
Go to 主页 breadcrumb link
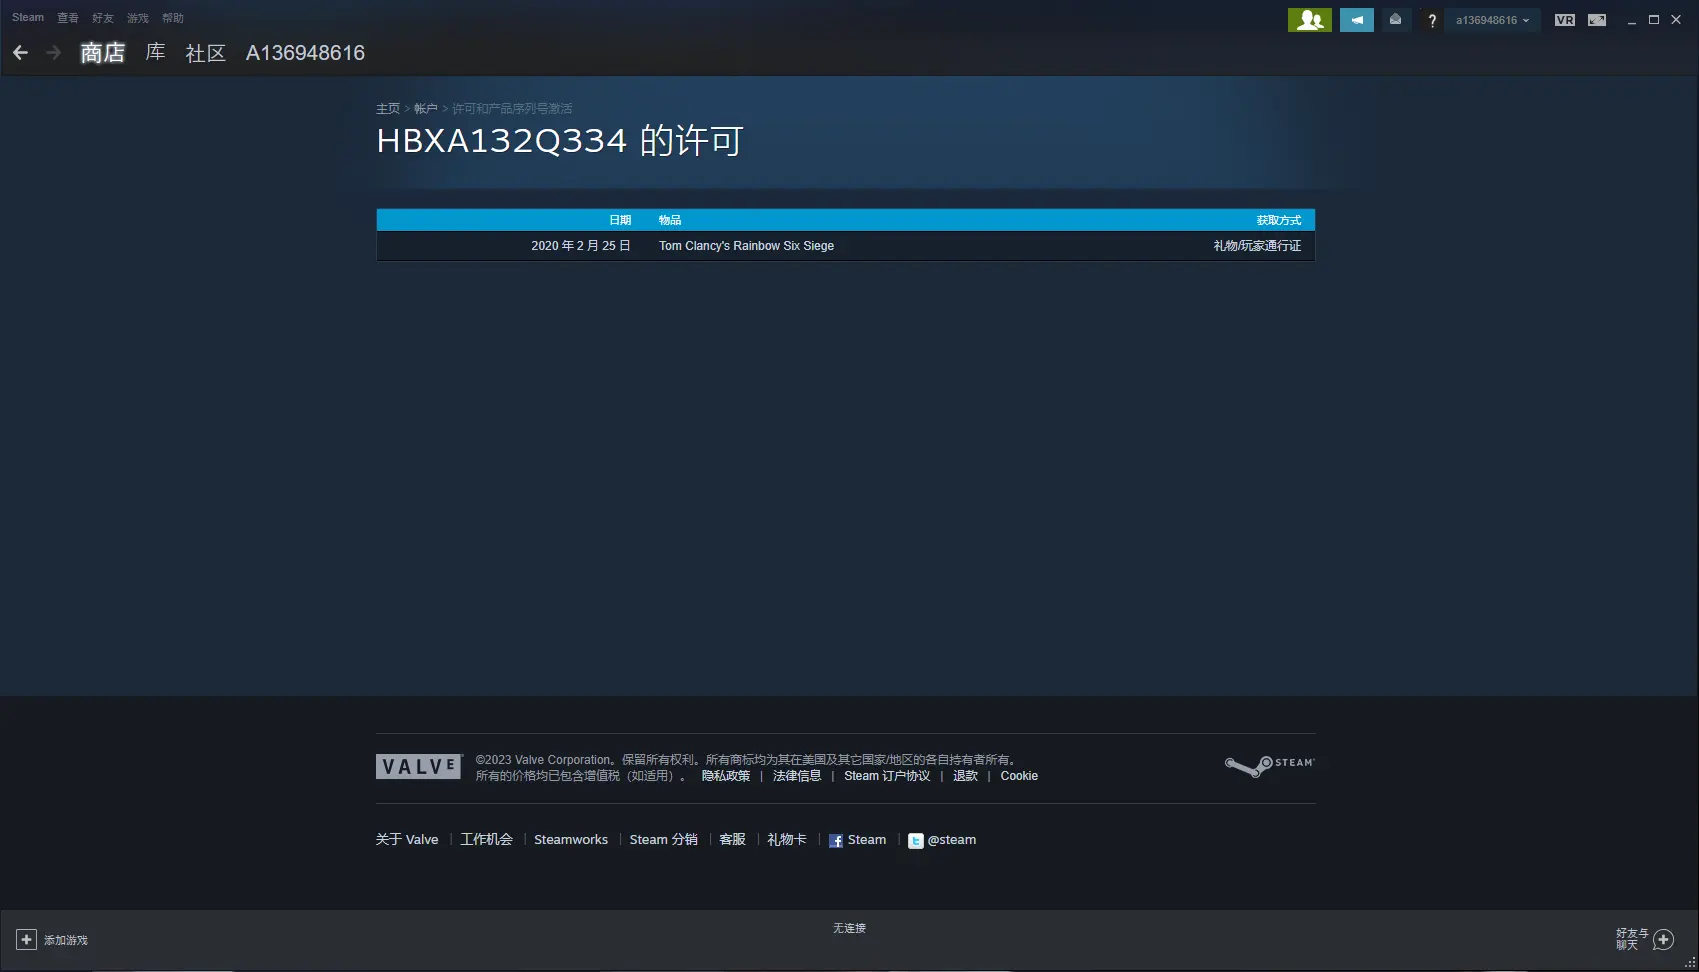(388, 108)
